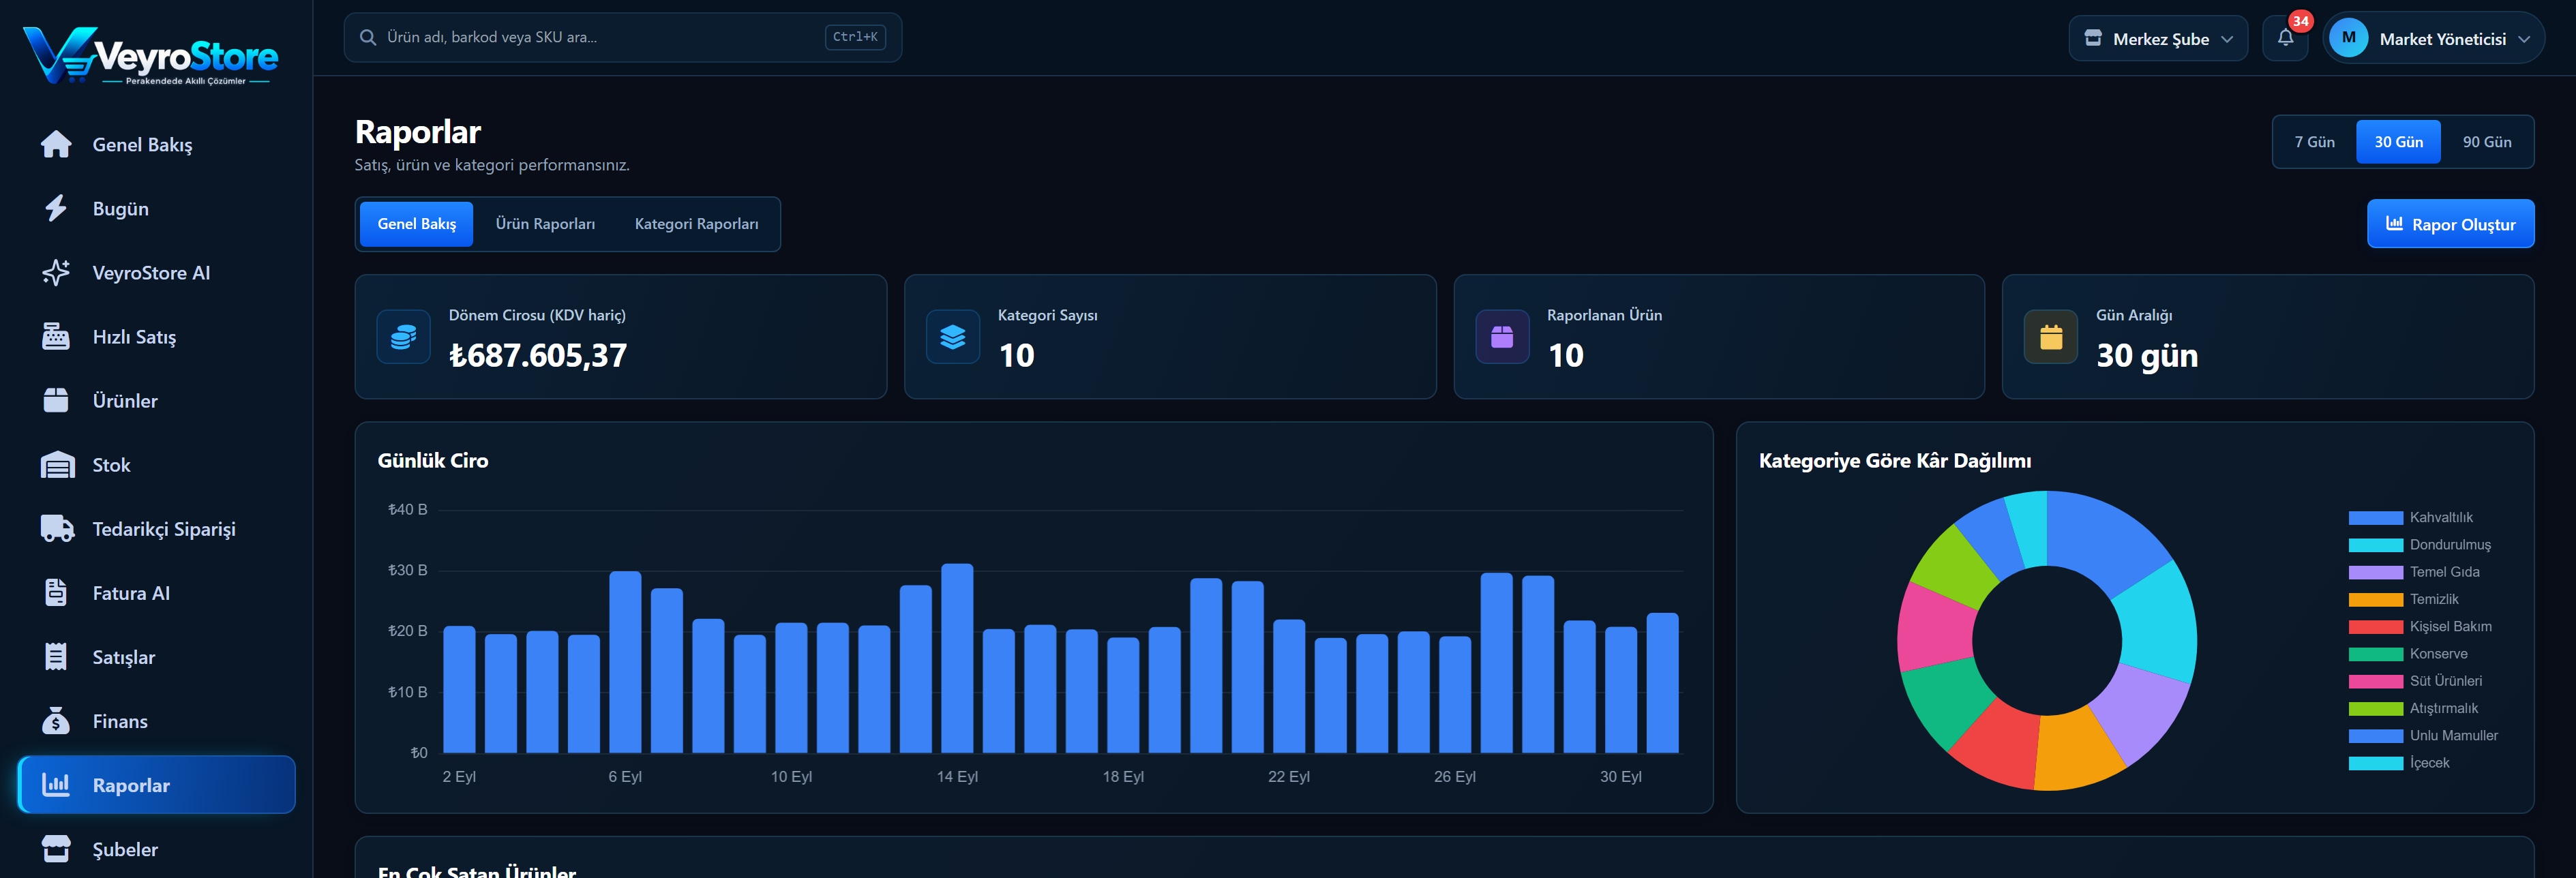Screen dimensions: 2576x878
Task: Toggle the Kahvaltılık legend swatch
Action: click(x=2375, y=517)
